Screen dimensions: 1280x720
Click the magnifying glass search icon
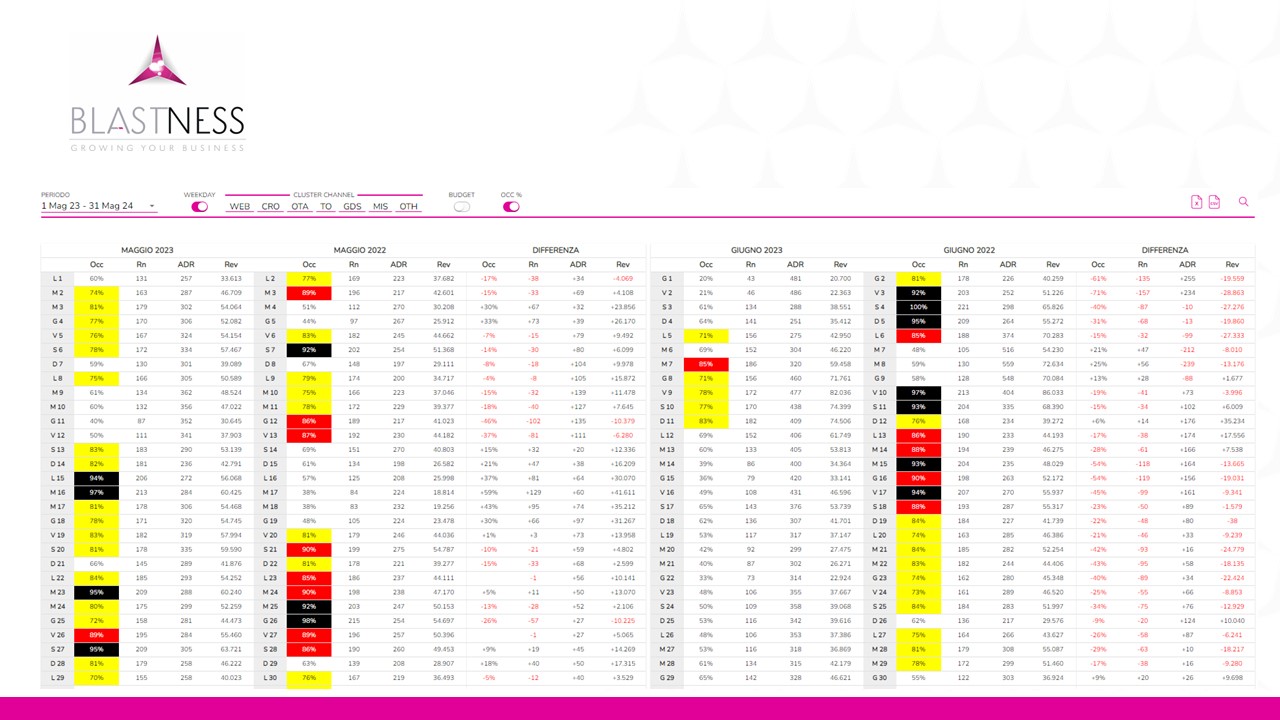[1243, 202]
